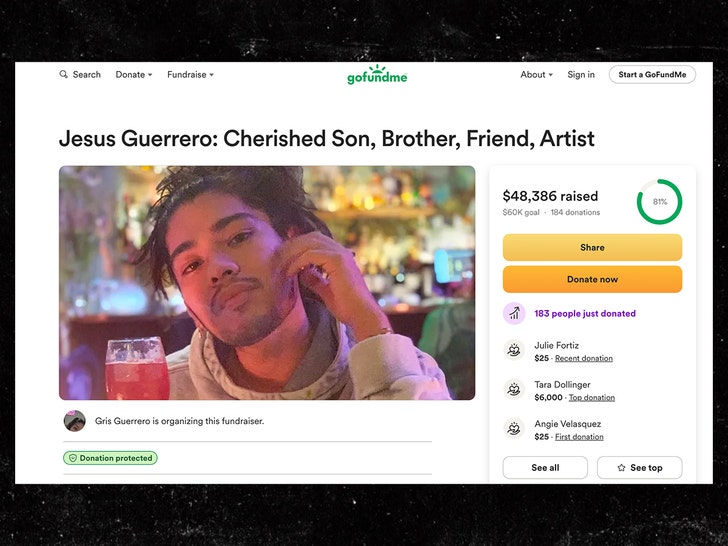
Task: Expand the Fundraise dropdown menu
Action: click(190, 75)
